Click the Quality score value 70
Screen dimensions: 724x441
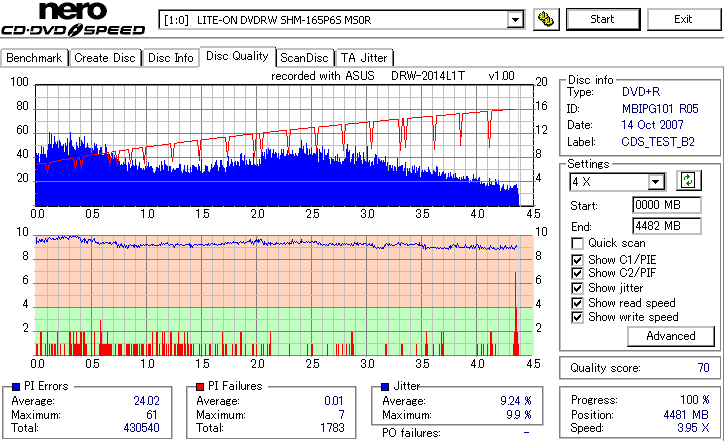click(703, 368)
